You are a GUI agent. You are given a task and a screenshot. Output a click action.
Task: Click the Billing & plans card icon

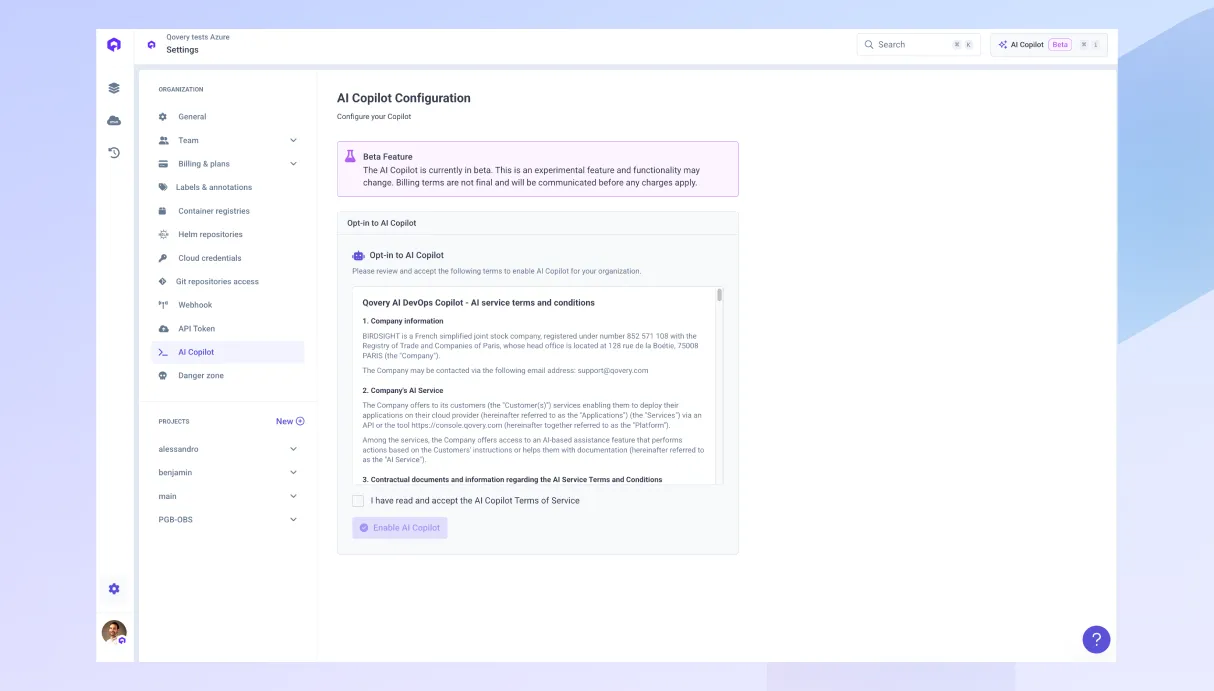tap(163, 164)
